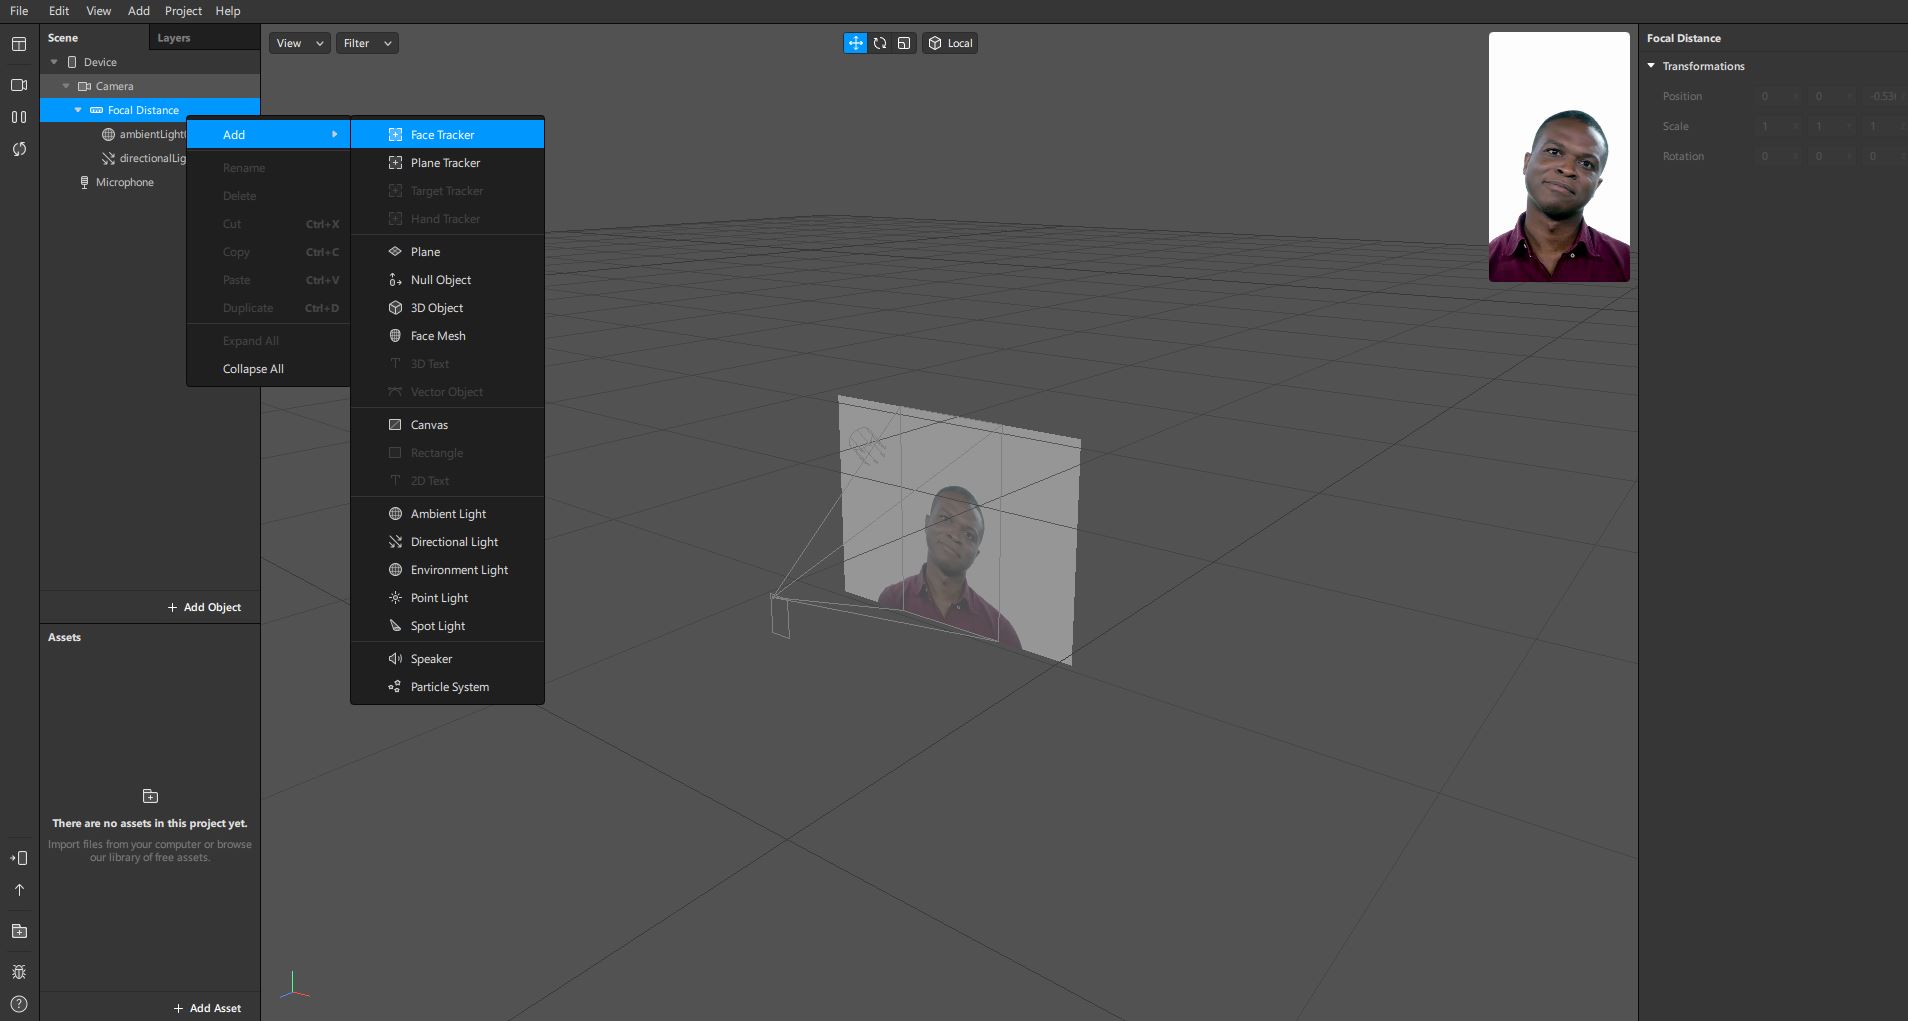The height and width of the screenshot is (1021, 1908).
Task: Open the layout panel icon in sidebar
Action: coord(19,44)
